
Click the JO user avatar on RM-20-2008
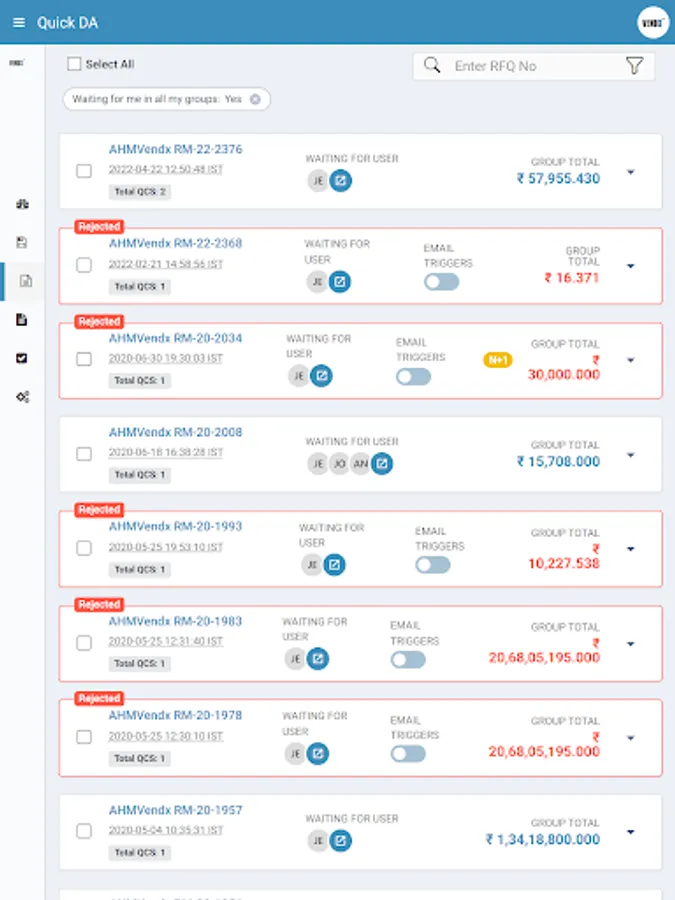point(339,463)
